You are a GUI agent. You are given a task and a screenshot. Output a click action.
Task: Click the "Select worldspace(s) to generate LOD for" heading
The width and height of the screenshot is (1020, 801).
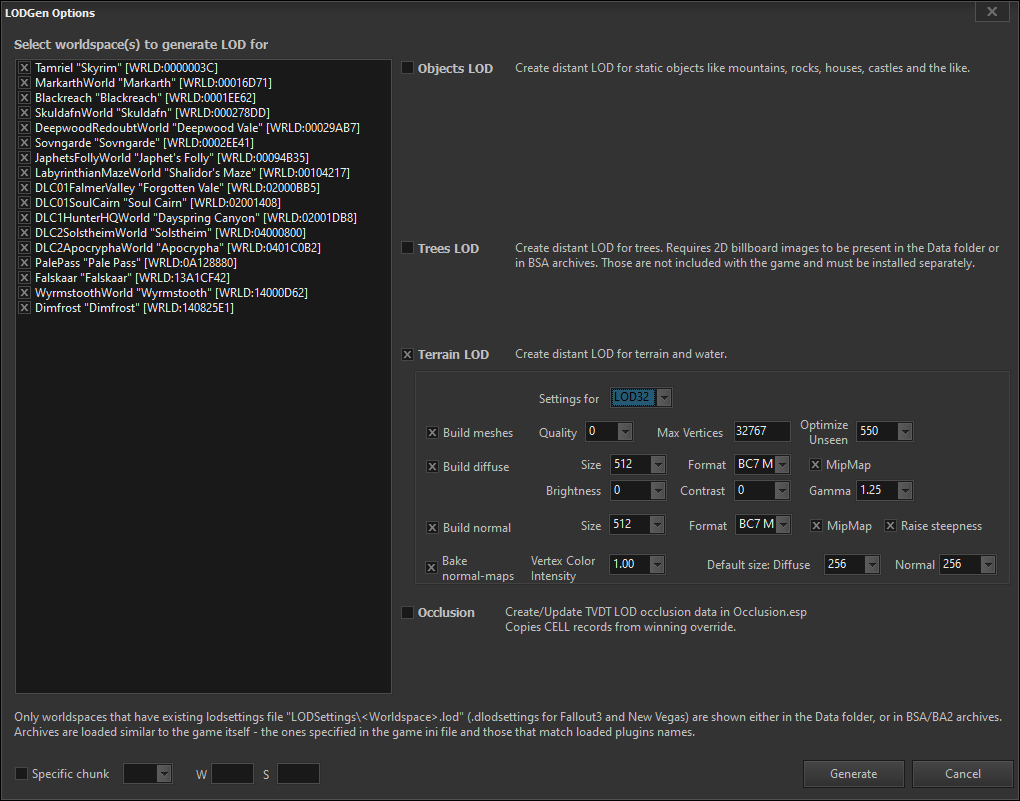(x=141, y=44)
